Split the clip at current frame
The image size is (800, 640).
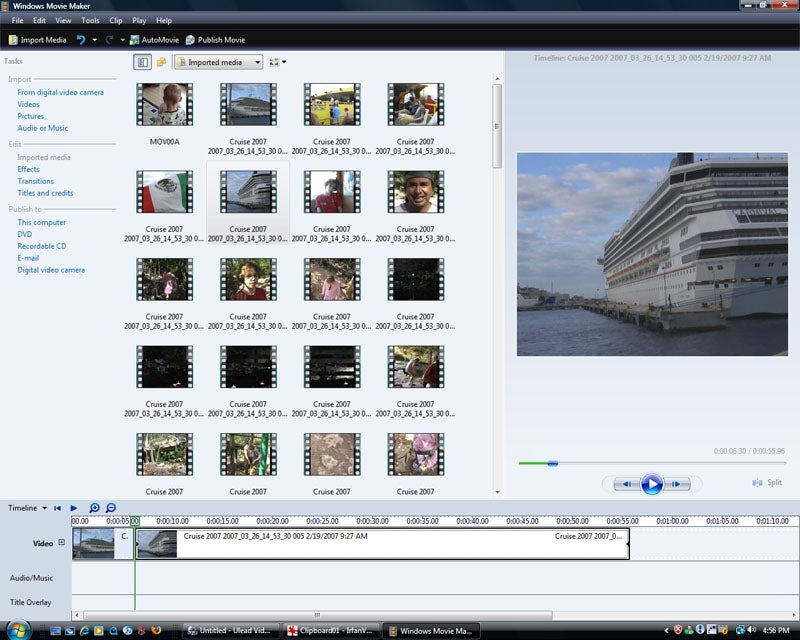[767, 482]
